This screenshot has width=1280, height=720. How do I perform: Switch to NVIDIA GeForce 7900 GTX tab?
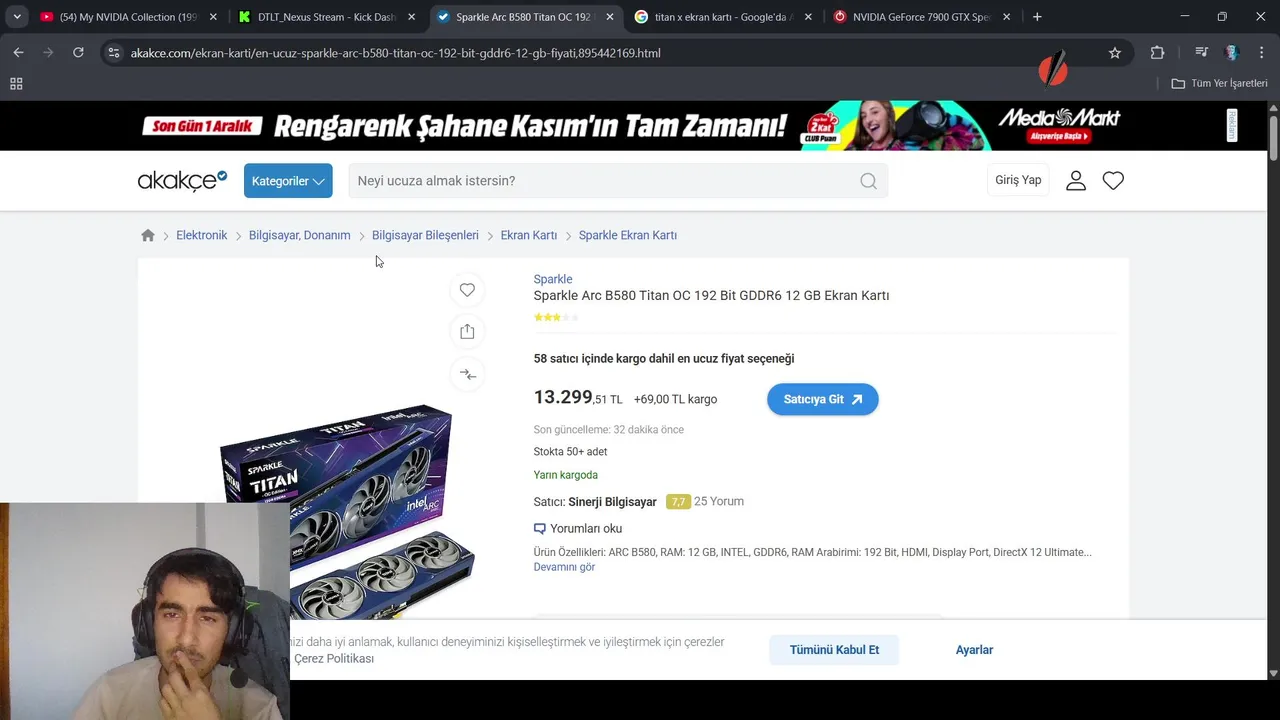coord(921,17)
